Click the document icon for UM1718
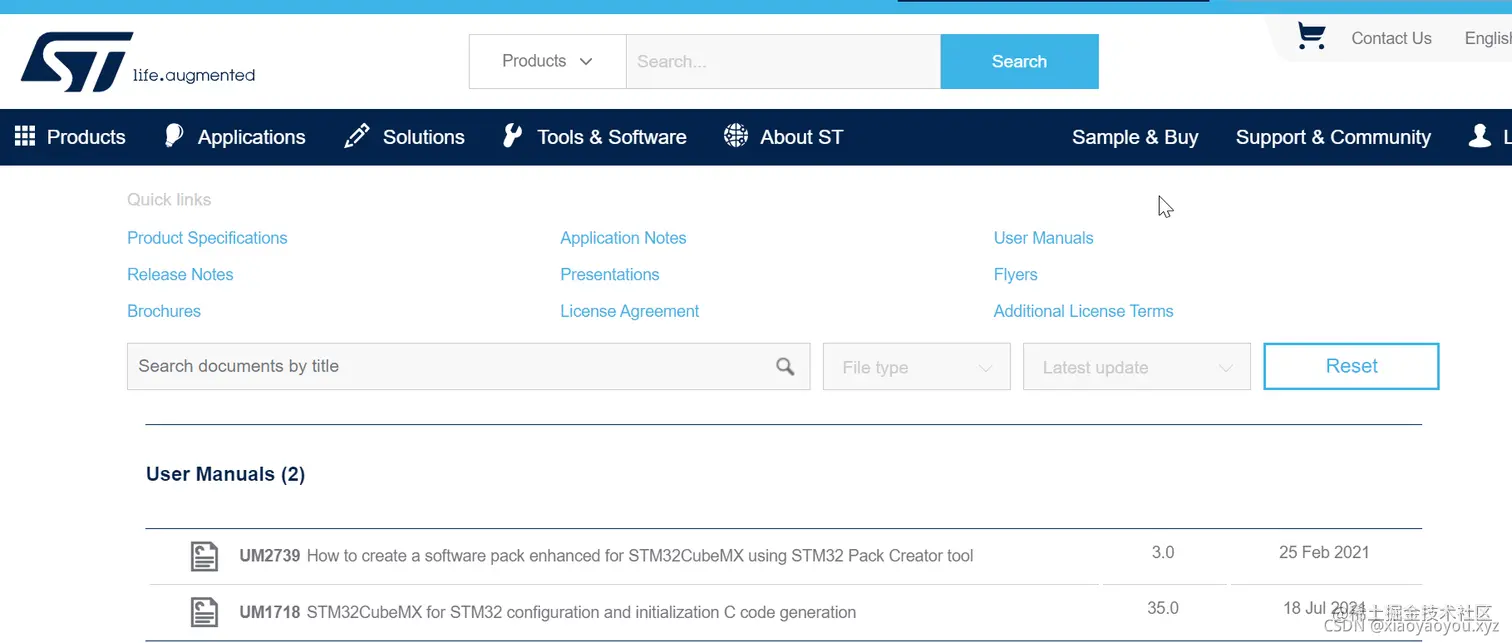This screenshot has height=643, width=1512. 204,612
